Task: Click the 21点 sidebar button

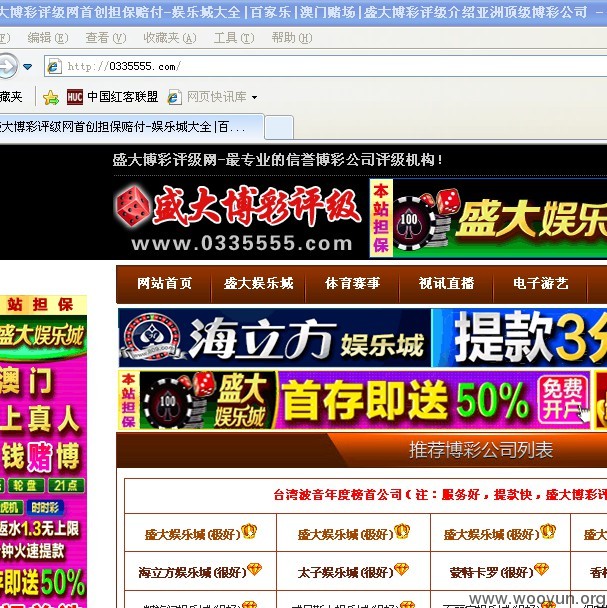Action: (x=66, y=485)
